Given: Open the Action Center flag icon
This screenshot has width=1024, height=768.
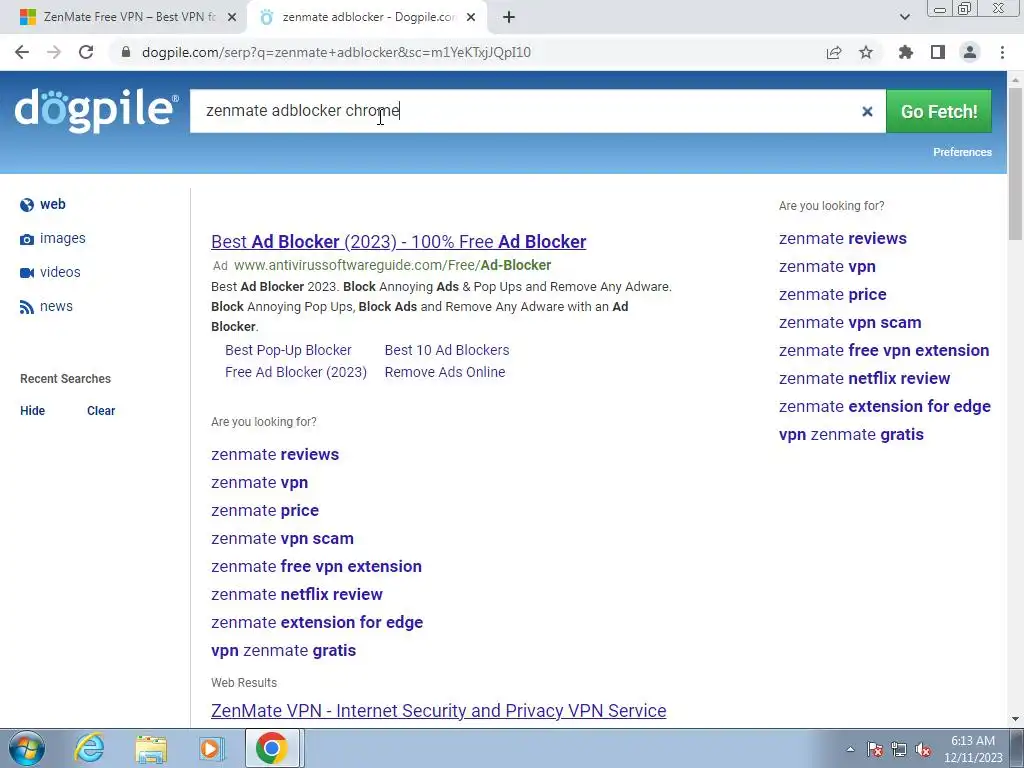Looking at the screenshot, I should (875, 749).
